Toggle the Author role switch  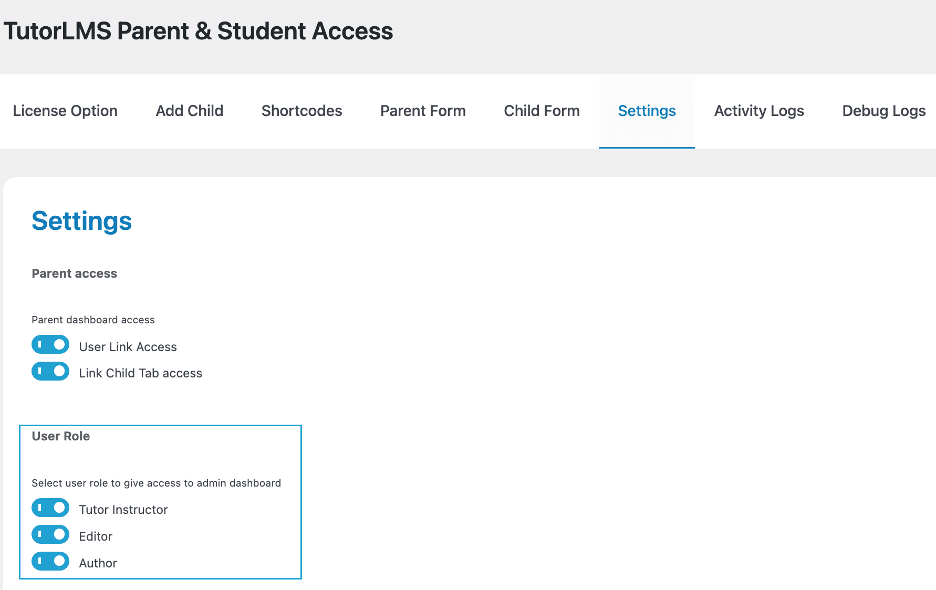coord(50,561)
